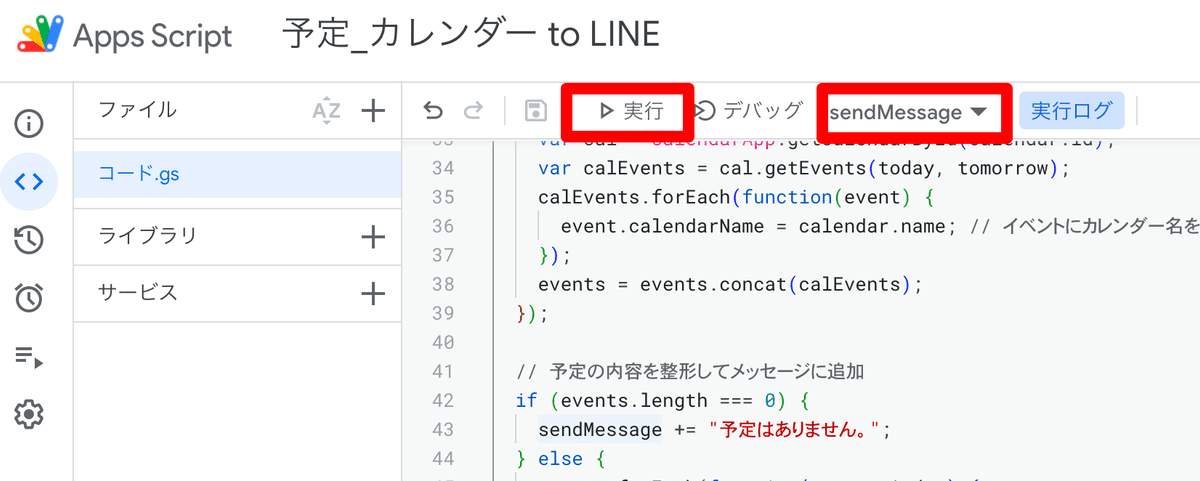Start debugging with デバッグ button
The width and height of the screenshot is (1200, 481).
(749, 111)
